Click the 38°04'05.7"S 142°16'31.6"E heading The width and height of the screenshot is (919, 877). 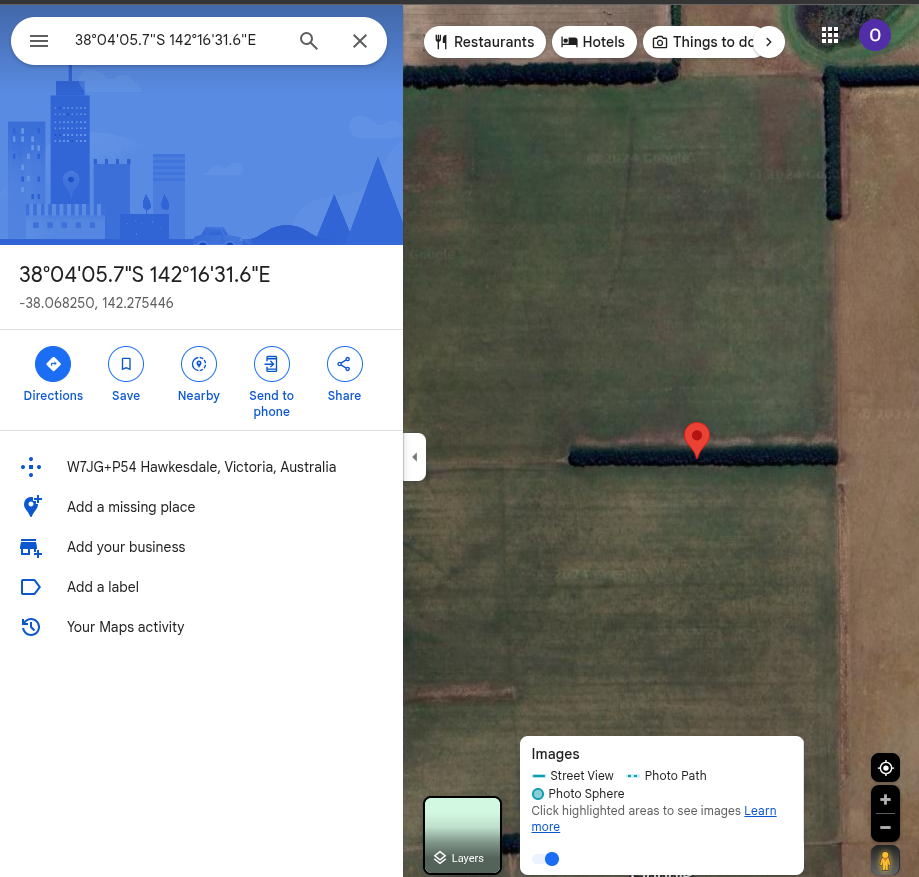145,274
